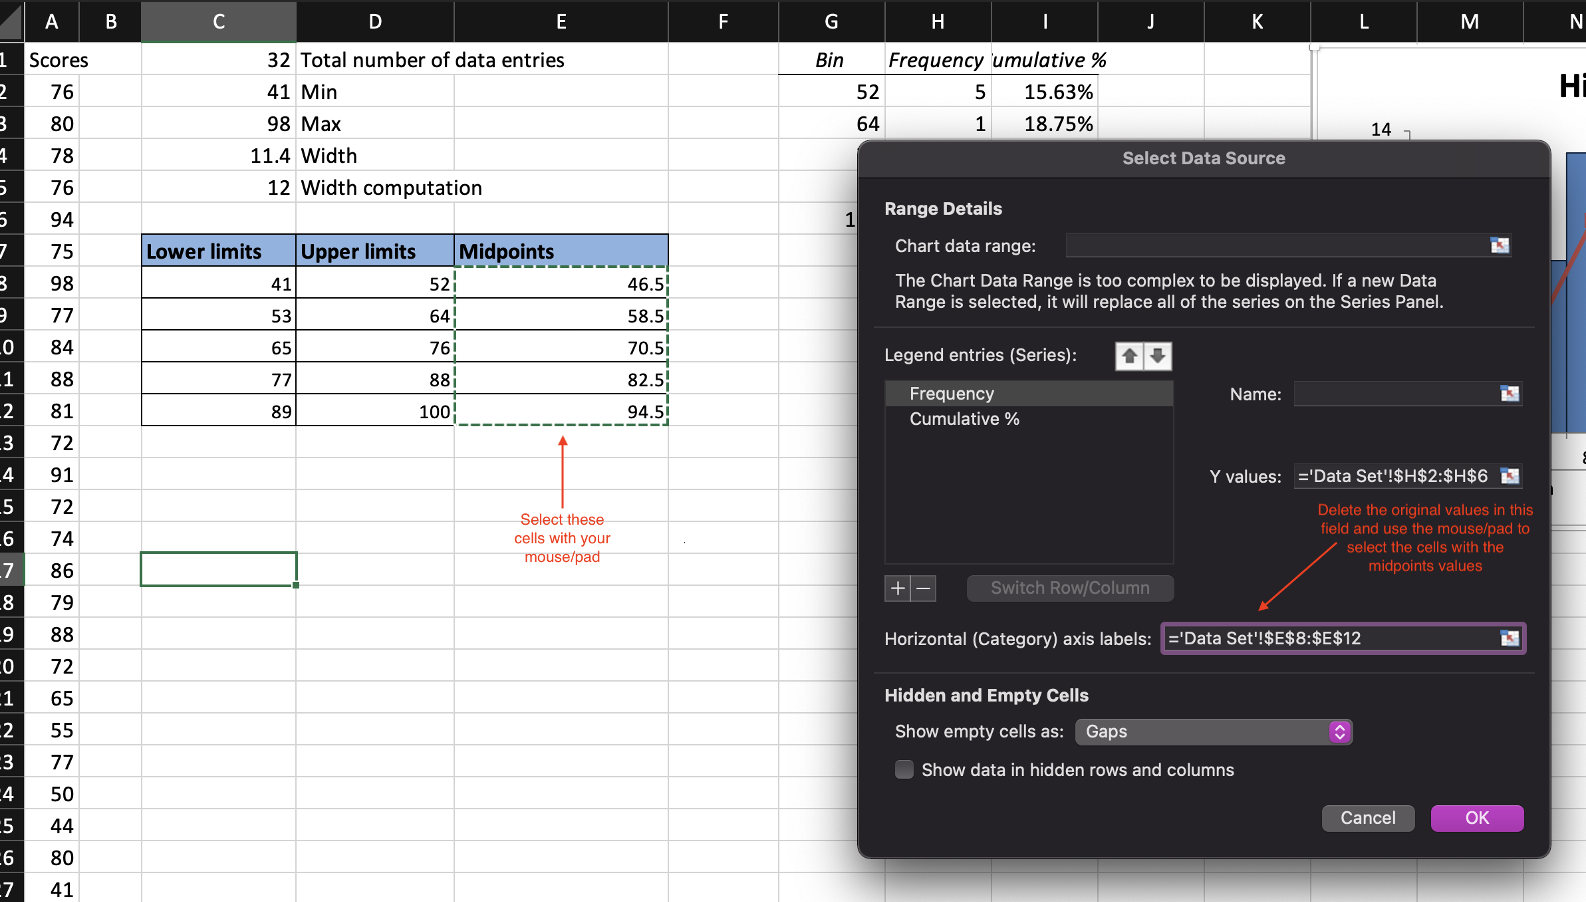Click range picker icon for Chart data range

(1499, 246)
